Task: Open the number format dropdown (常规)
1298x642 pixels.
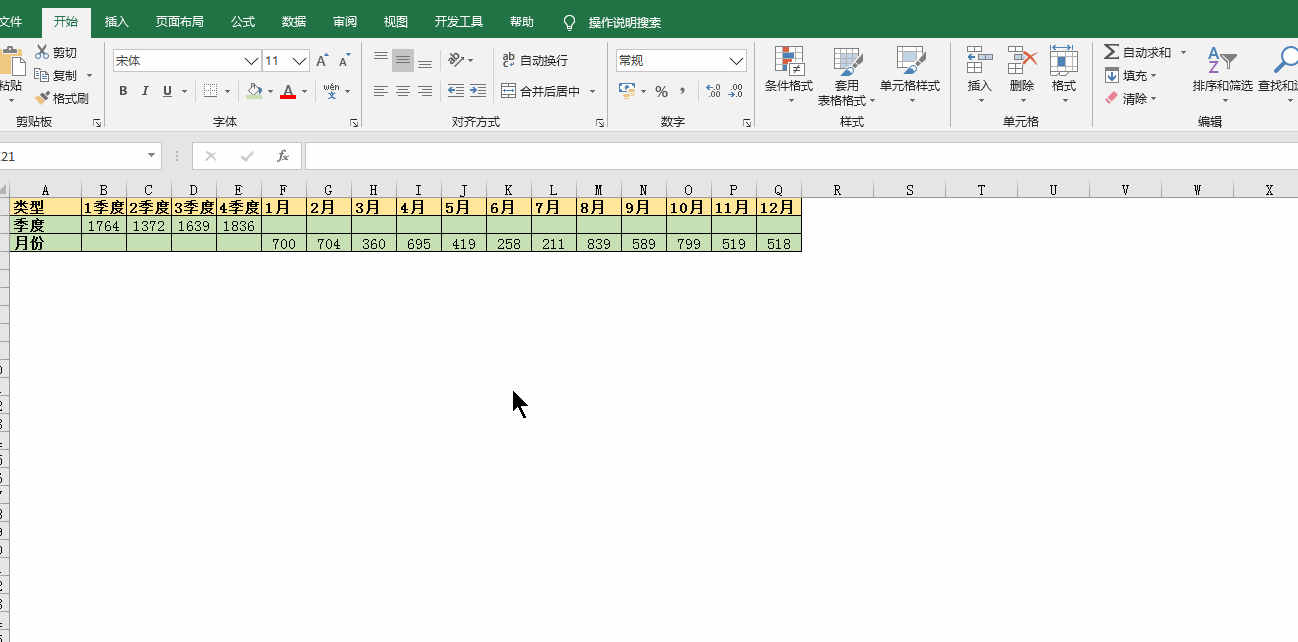Action: (737, 61)
